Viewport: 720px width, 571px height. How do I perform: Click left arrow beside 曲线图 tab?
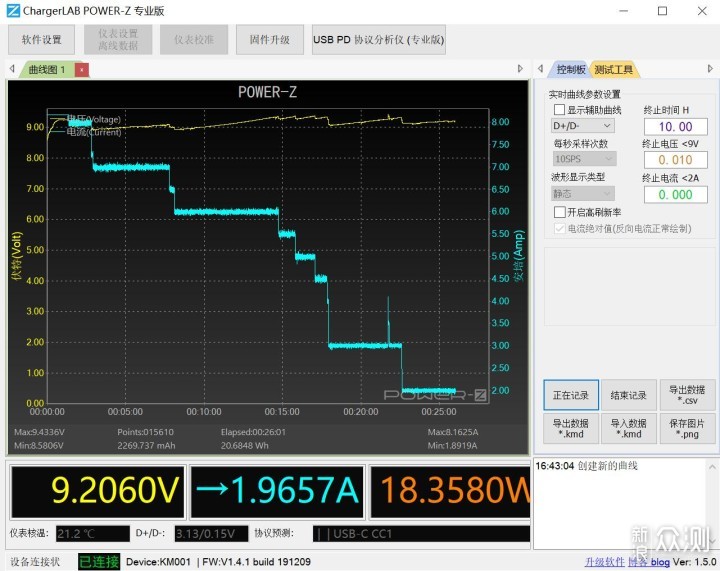point(12,69)
